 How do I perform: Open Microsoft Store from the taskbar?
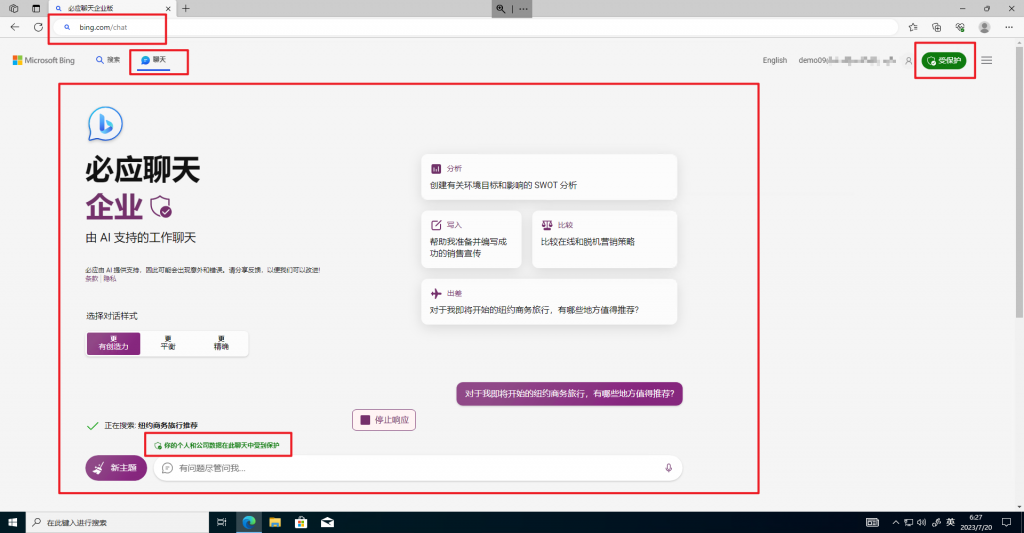[300, 522]
